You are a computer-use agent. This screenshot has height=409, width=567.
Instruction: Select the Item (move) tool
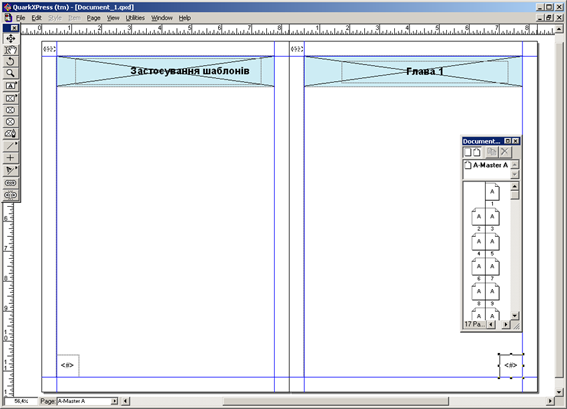point(10,38)
